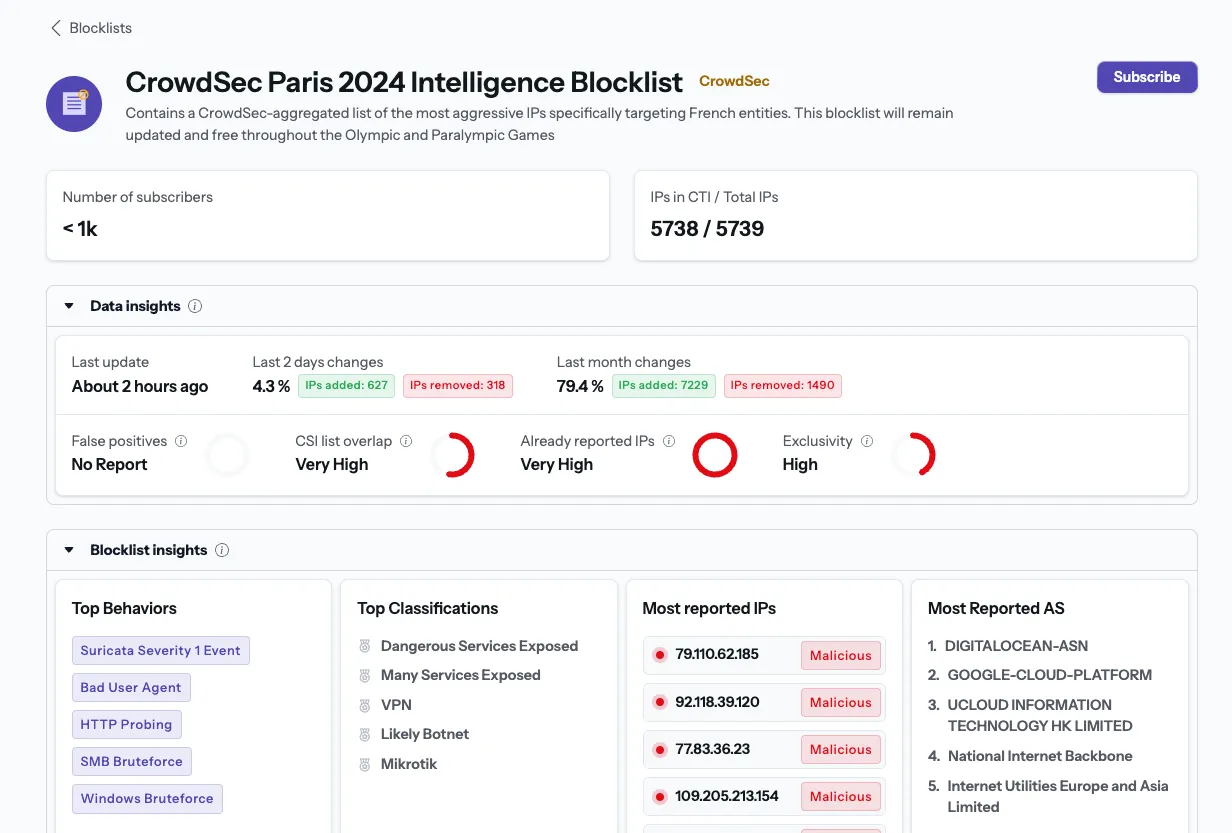
Task: Select the CrowdSec vendor label
Action: click(734, 81)
